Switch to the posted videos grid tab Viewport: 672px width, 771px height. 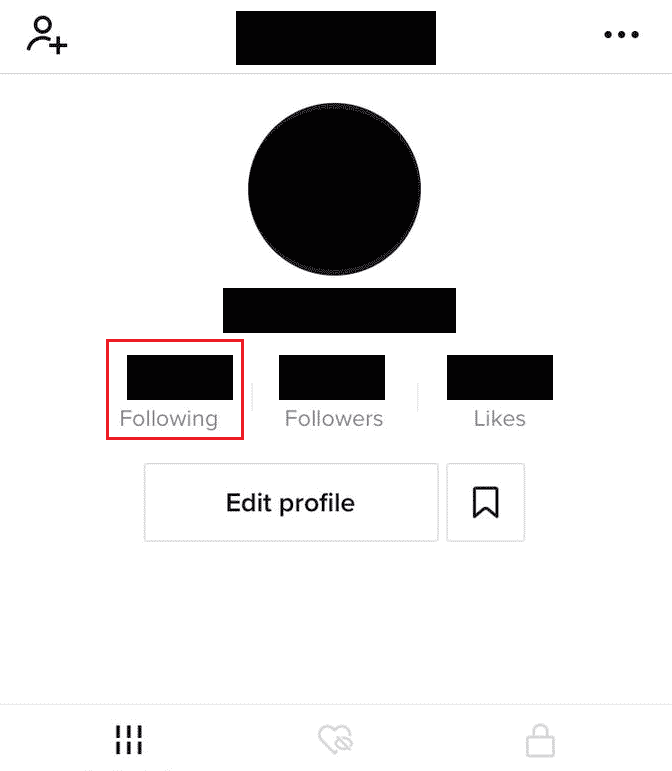(x=129, y=739)
